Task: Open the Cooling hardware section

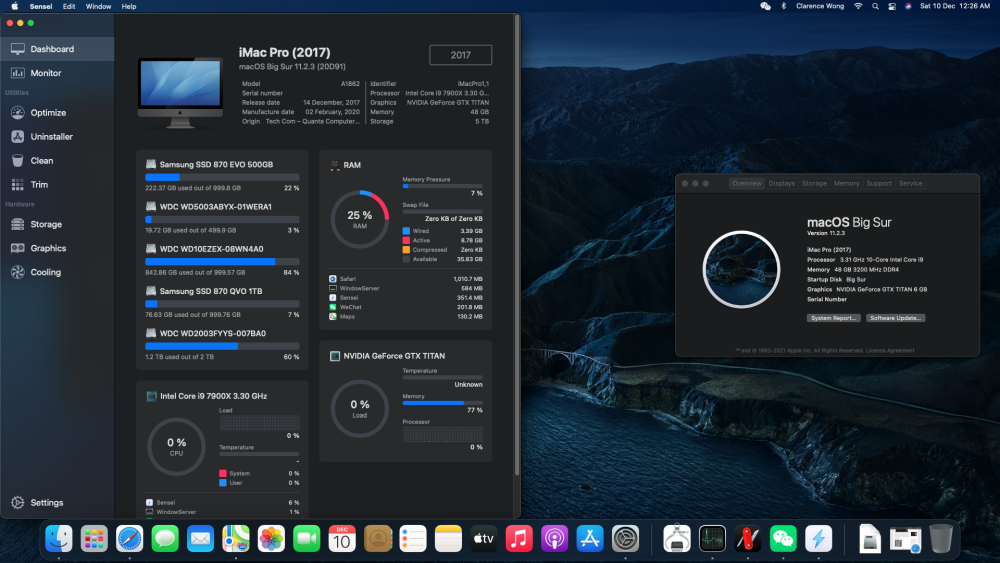Action: pyautogui.click(x=57, y=272)
